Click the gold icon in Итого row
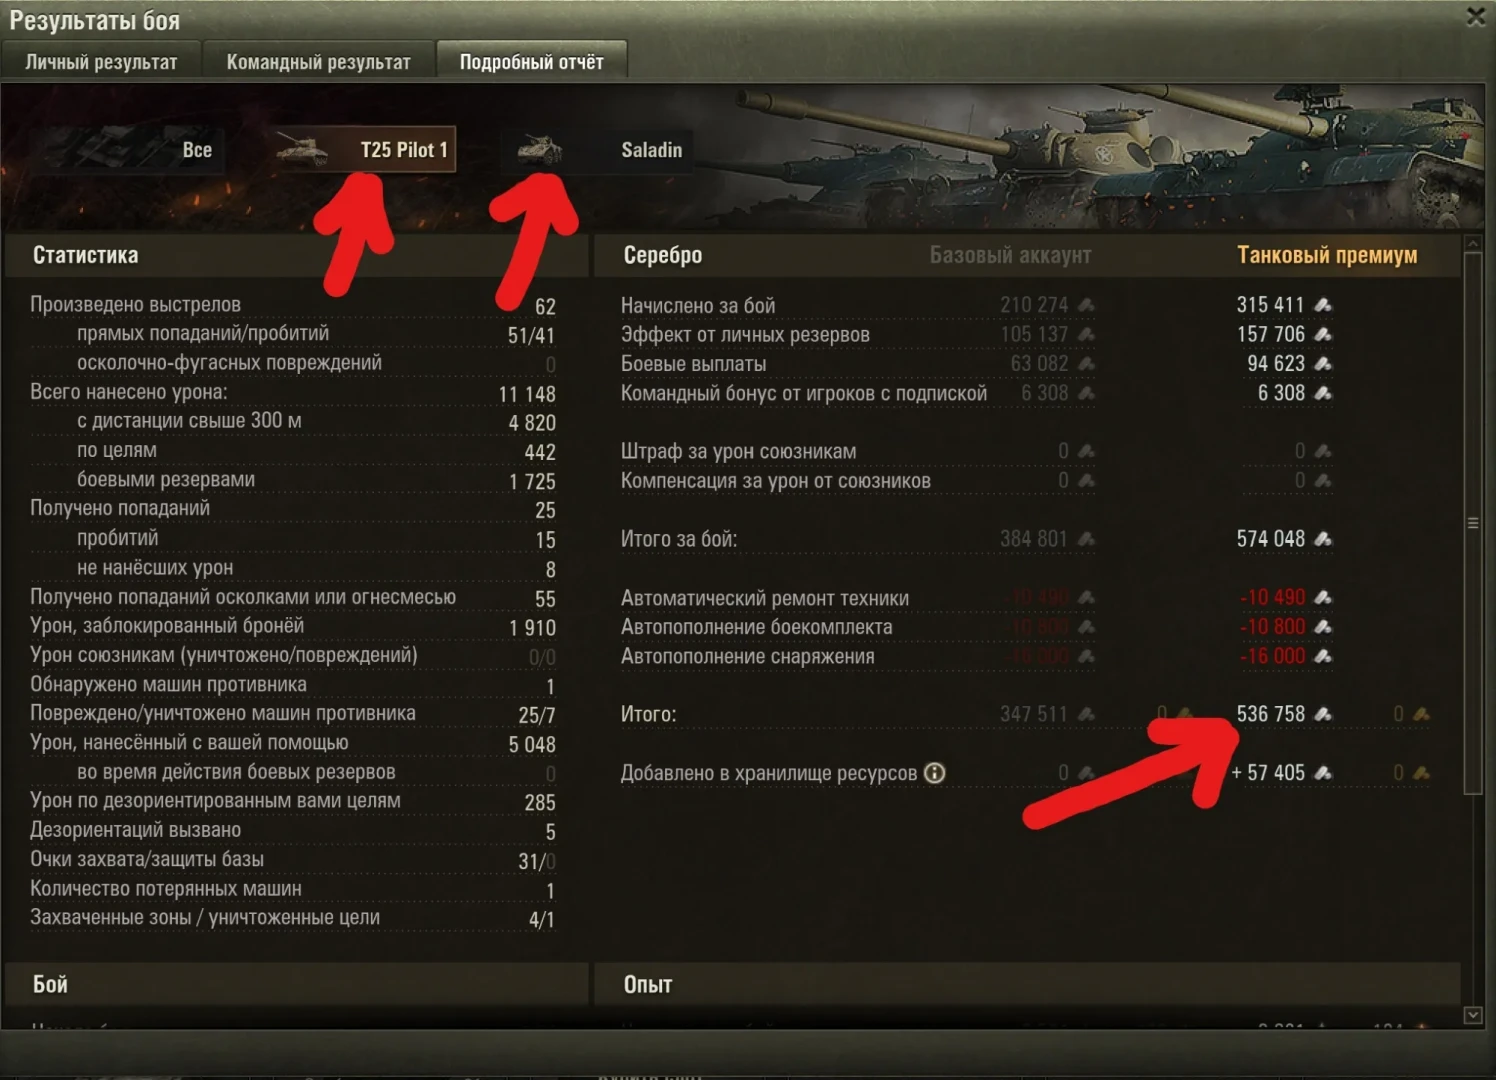The width and height of the screenshot is (1496, 1080). [x=1421, y=714]
